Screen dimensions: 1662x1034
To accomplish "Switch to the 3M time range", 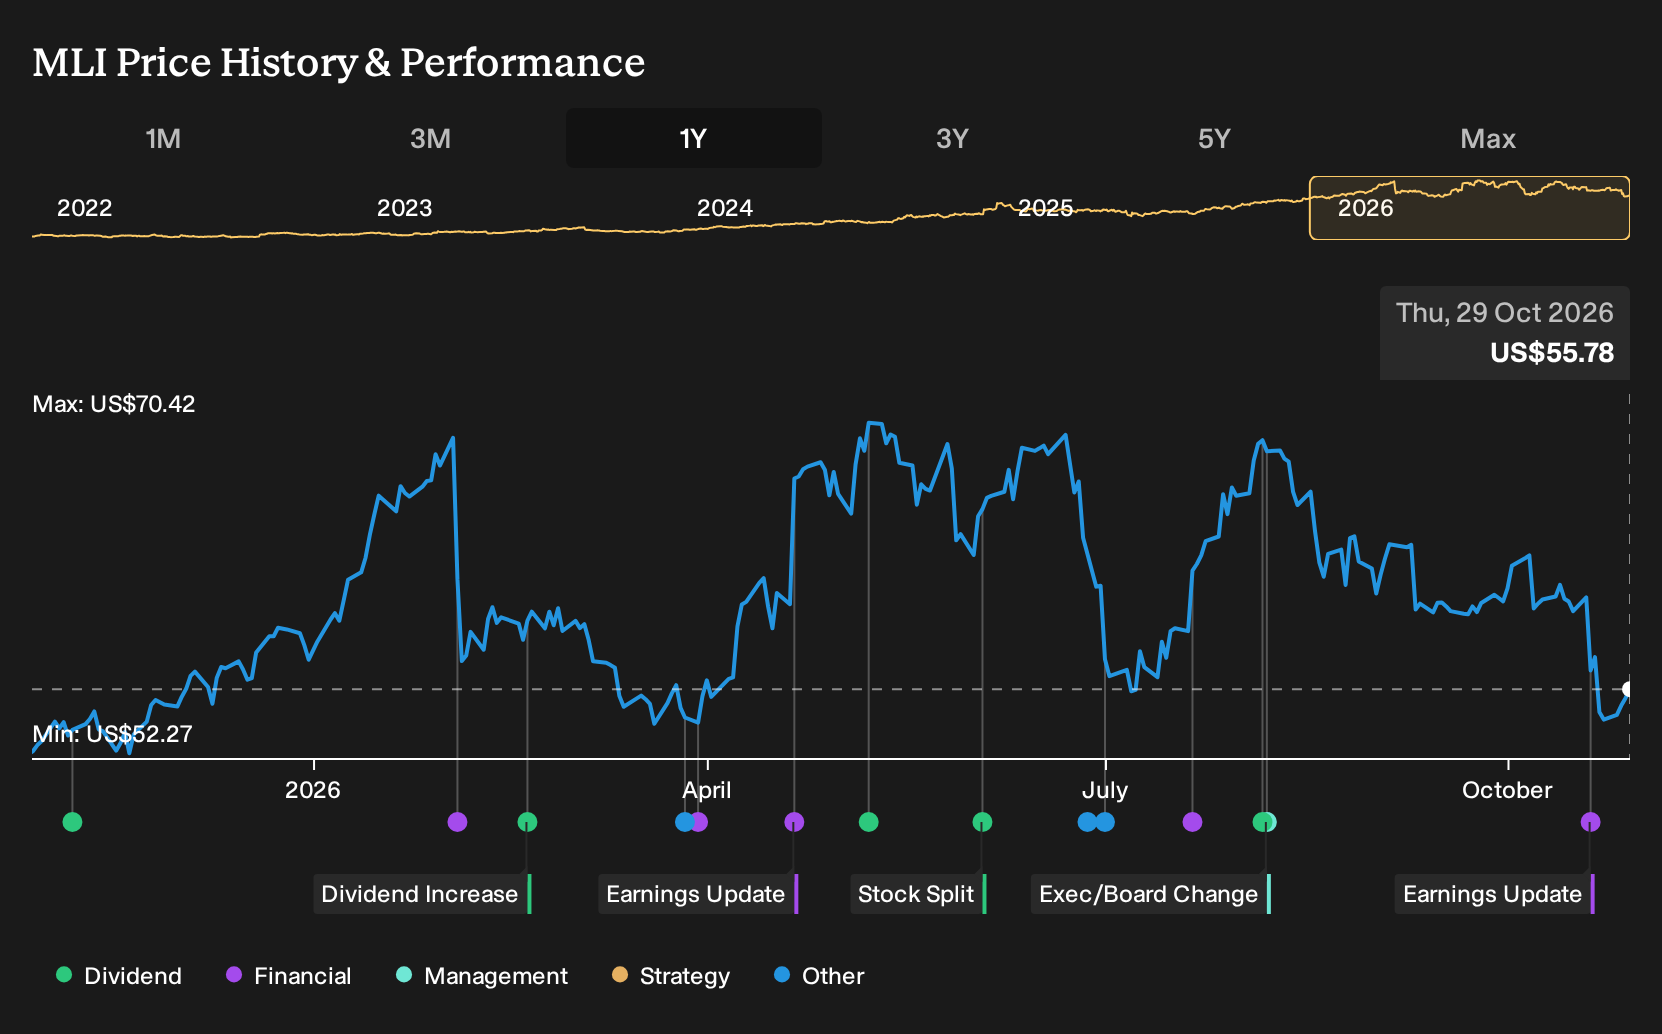I will point(430,138).
